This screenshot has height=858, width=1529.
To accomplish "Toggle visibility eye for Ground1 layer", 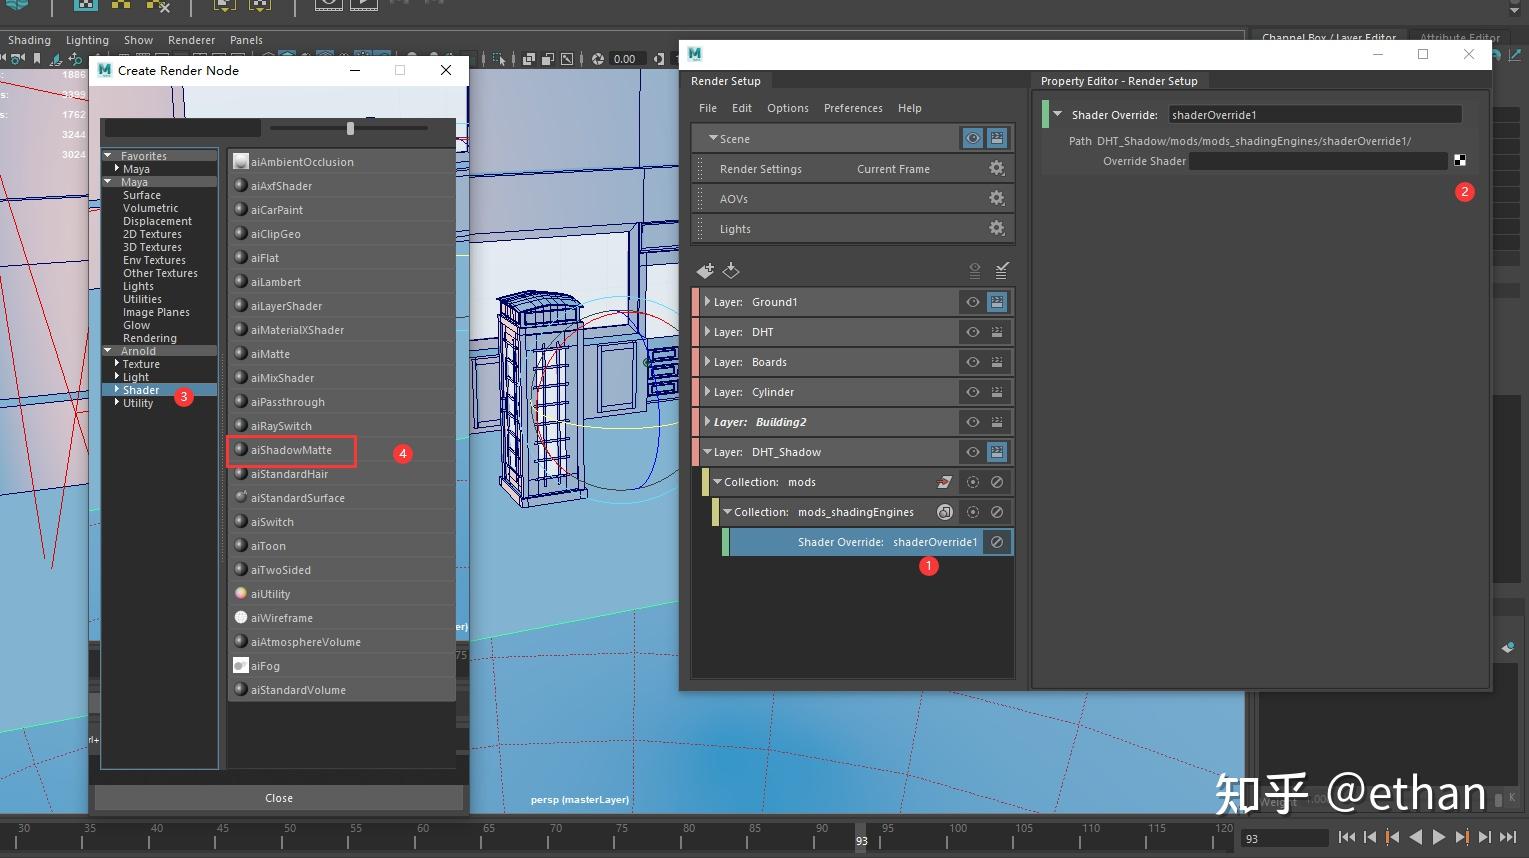I will (972, 301).
